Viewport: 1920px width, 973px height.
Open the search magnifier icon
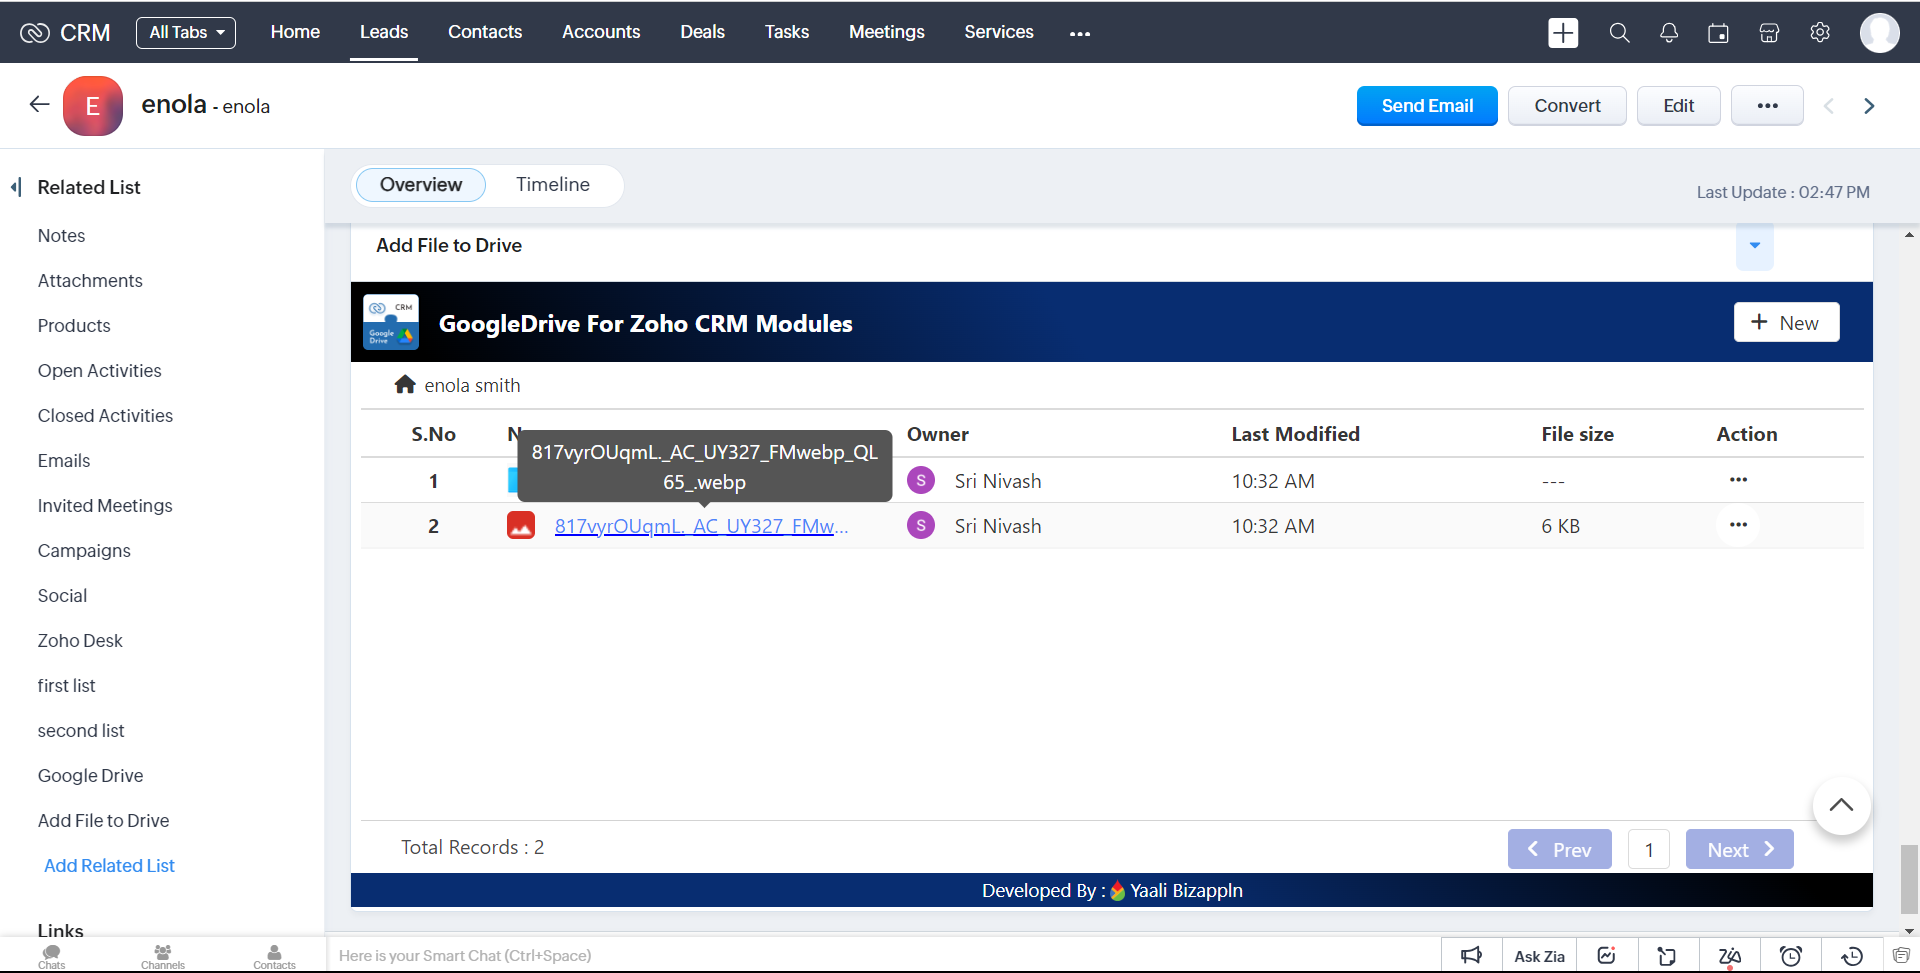click(x=1619, y=33)
